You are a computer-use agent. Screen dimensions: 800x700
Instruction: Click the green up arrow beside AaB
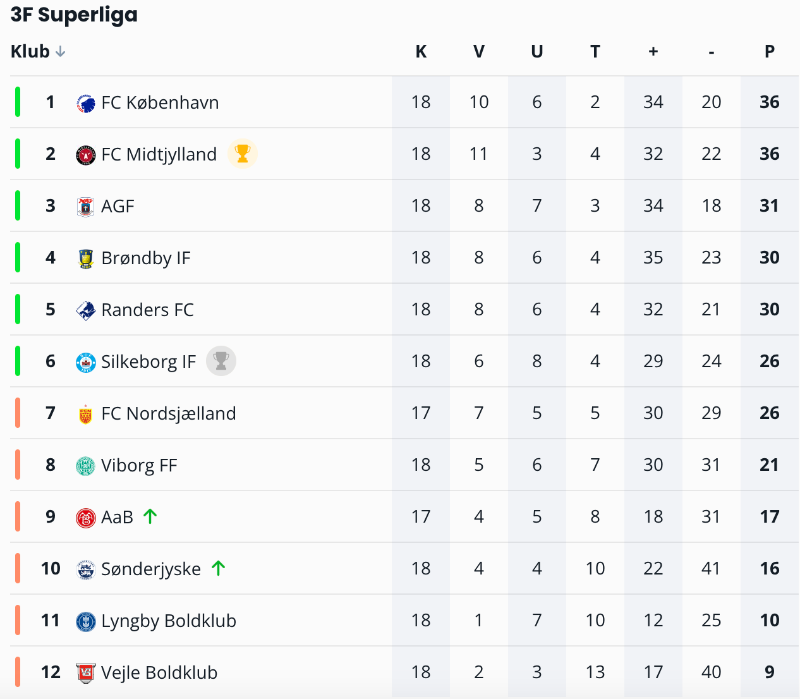pos(150,517)
